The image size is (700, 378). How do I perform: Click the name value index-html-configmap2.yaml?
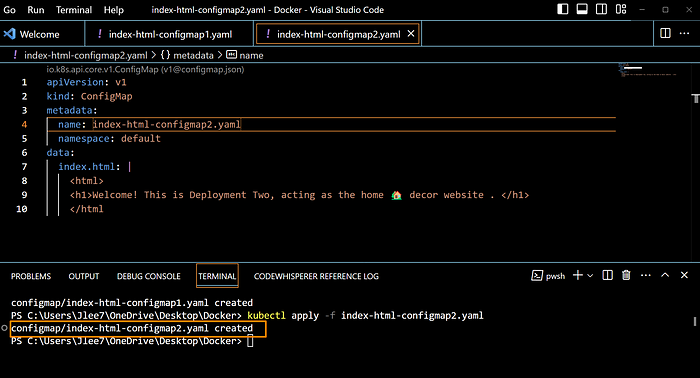167,125
